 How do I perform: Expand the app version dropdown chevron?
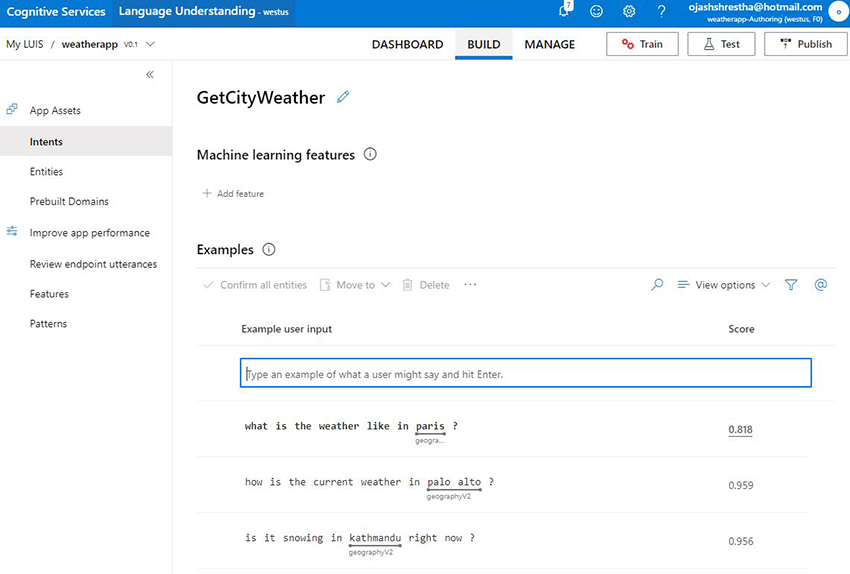[x=151, y=44]
